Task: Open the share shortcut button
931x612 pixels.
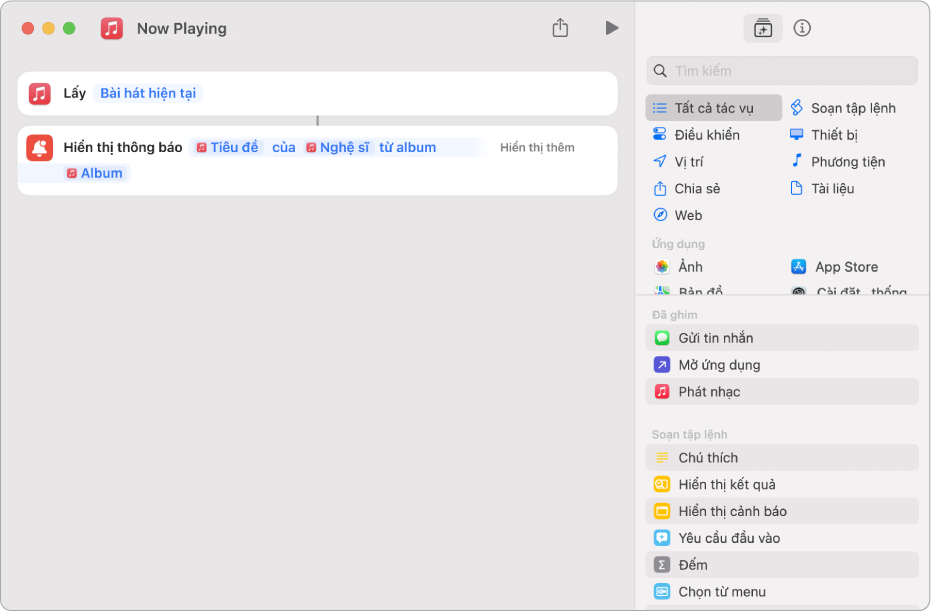Action: (x=560, y=28)
